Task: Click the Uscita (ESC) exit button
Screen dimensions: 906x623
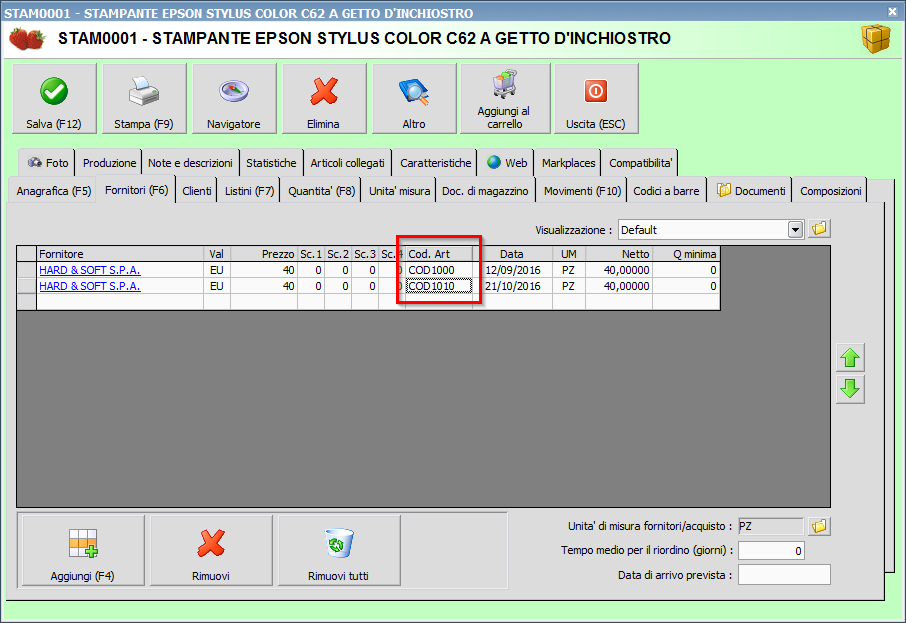Action: tap(596, 98)
